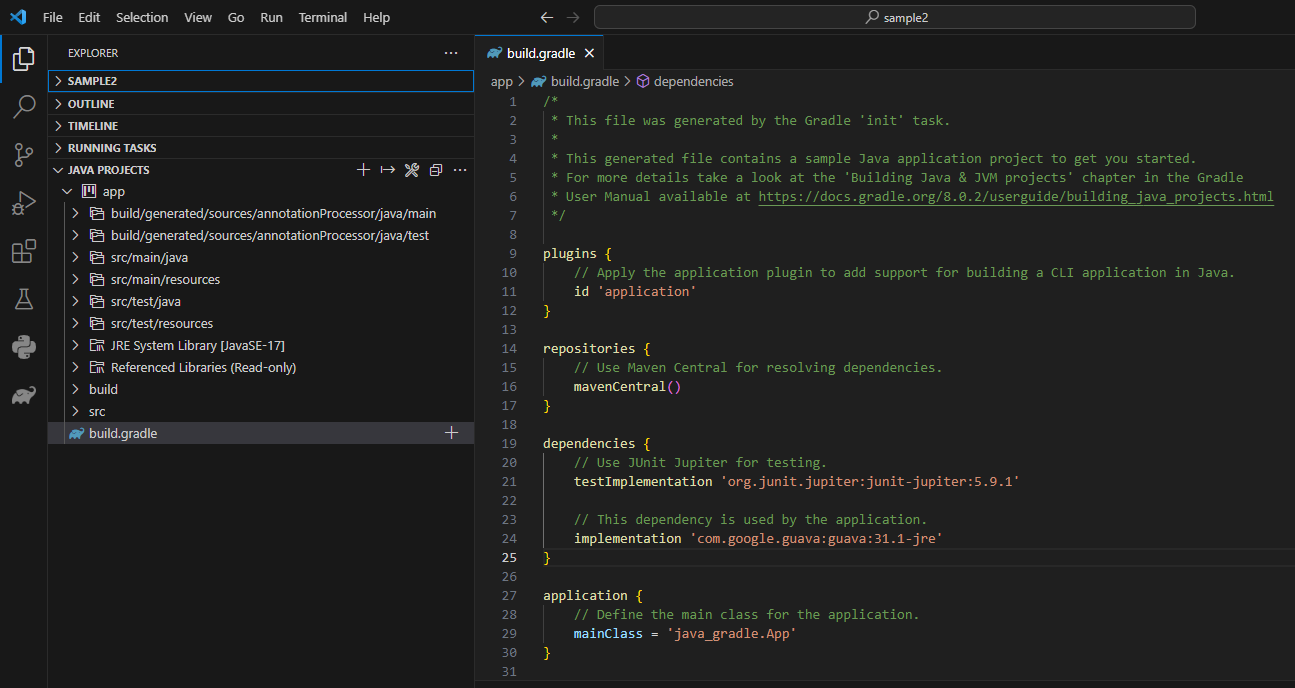Select JRE System Library in the tree
Viewport: 1295px width, 688px height.
point(196,345)
